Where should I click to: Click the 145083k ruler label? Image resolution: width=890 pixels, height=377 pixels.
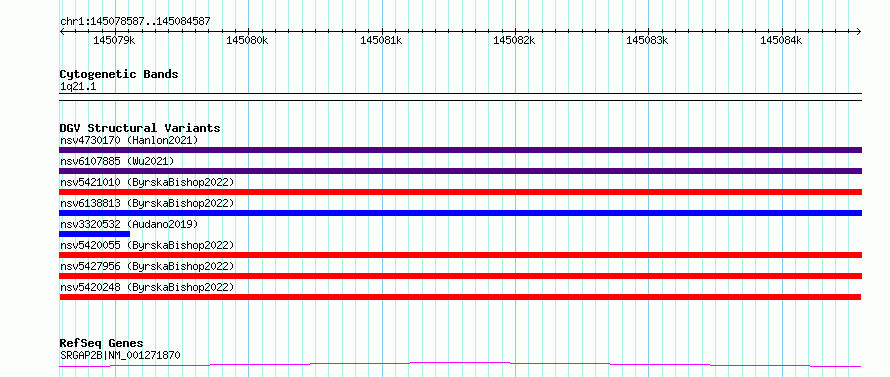coord(648,40)
